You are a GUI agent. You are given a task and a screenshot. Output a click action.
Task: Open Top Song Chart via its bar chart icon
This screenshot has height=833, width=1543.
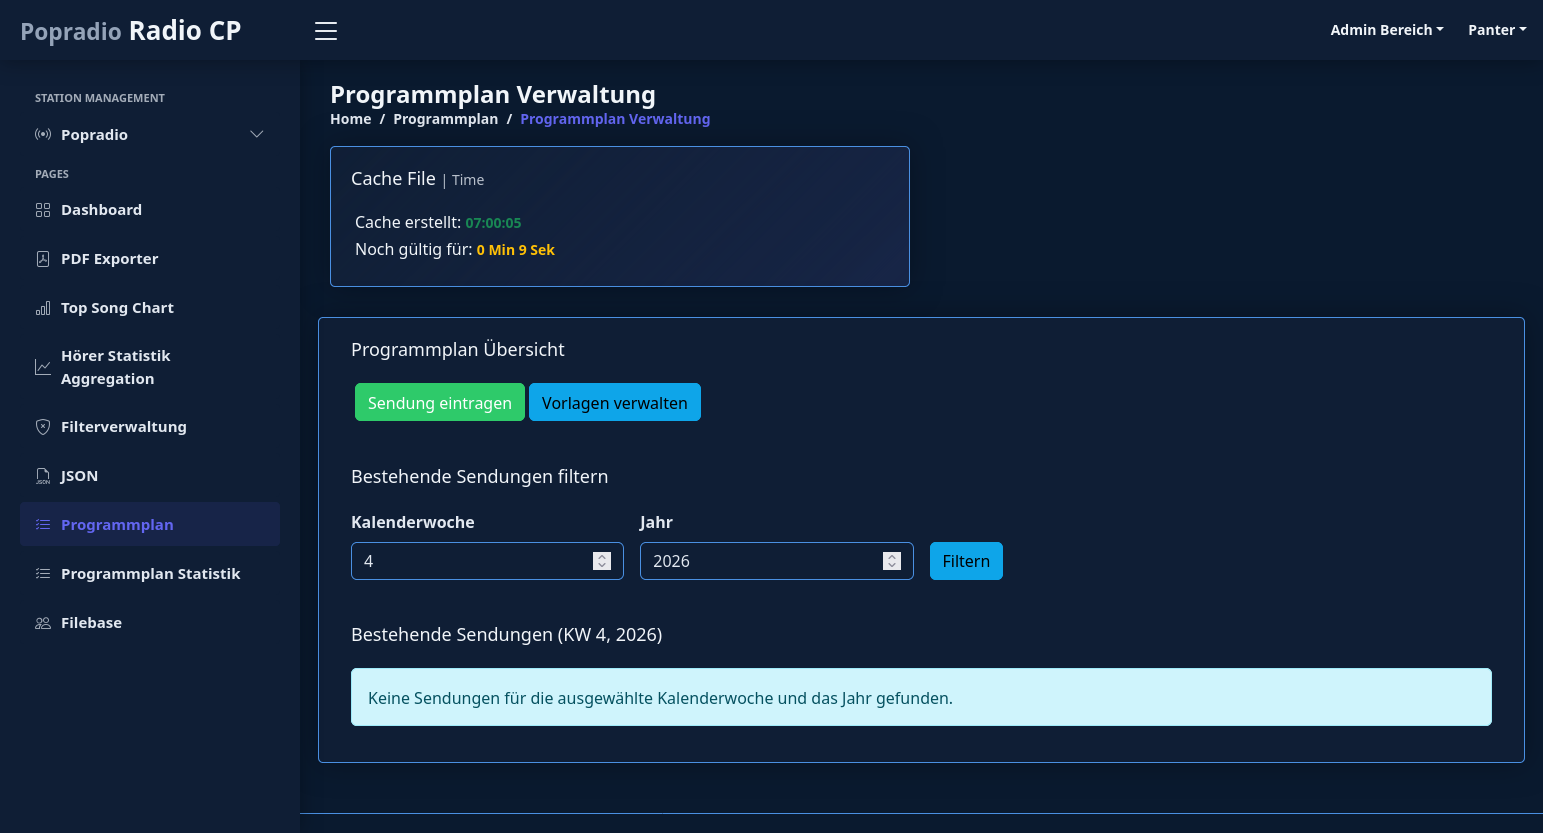[x=42, y=307]
